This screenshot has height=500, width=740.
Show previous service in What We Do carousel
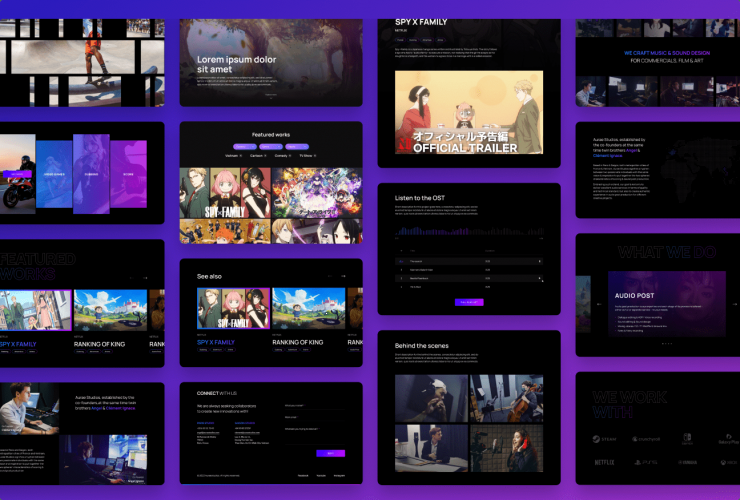(x=599, y=304)
